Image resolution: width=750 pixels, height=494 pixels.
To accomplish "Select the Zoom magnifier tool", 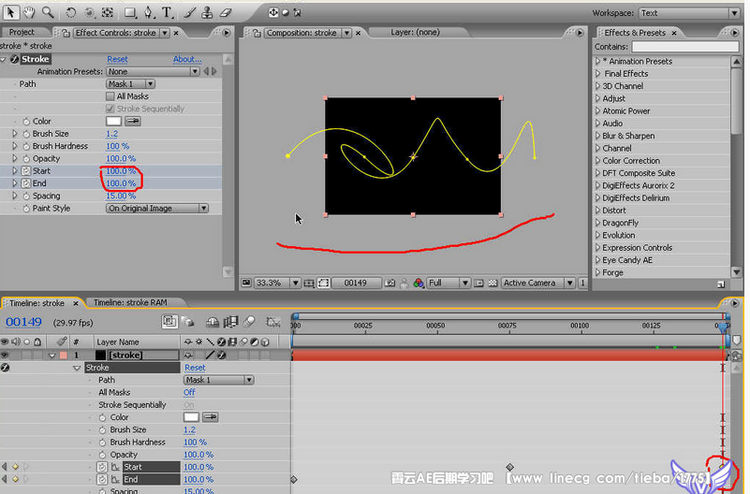I will pos(47,12).
